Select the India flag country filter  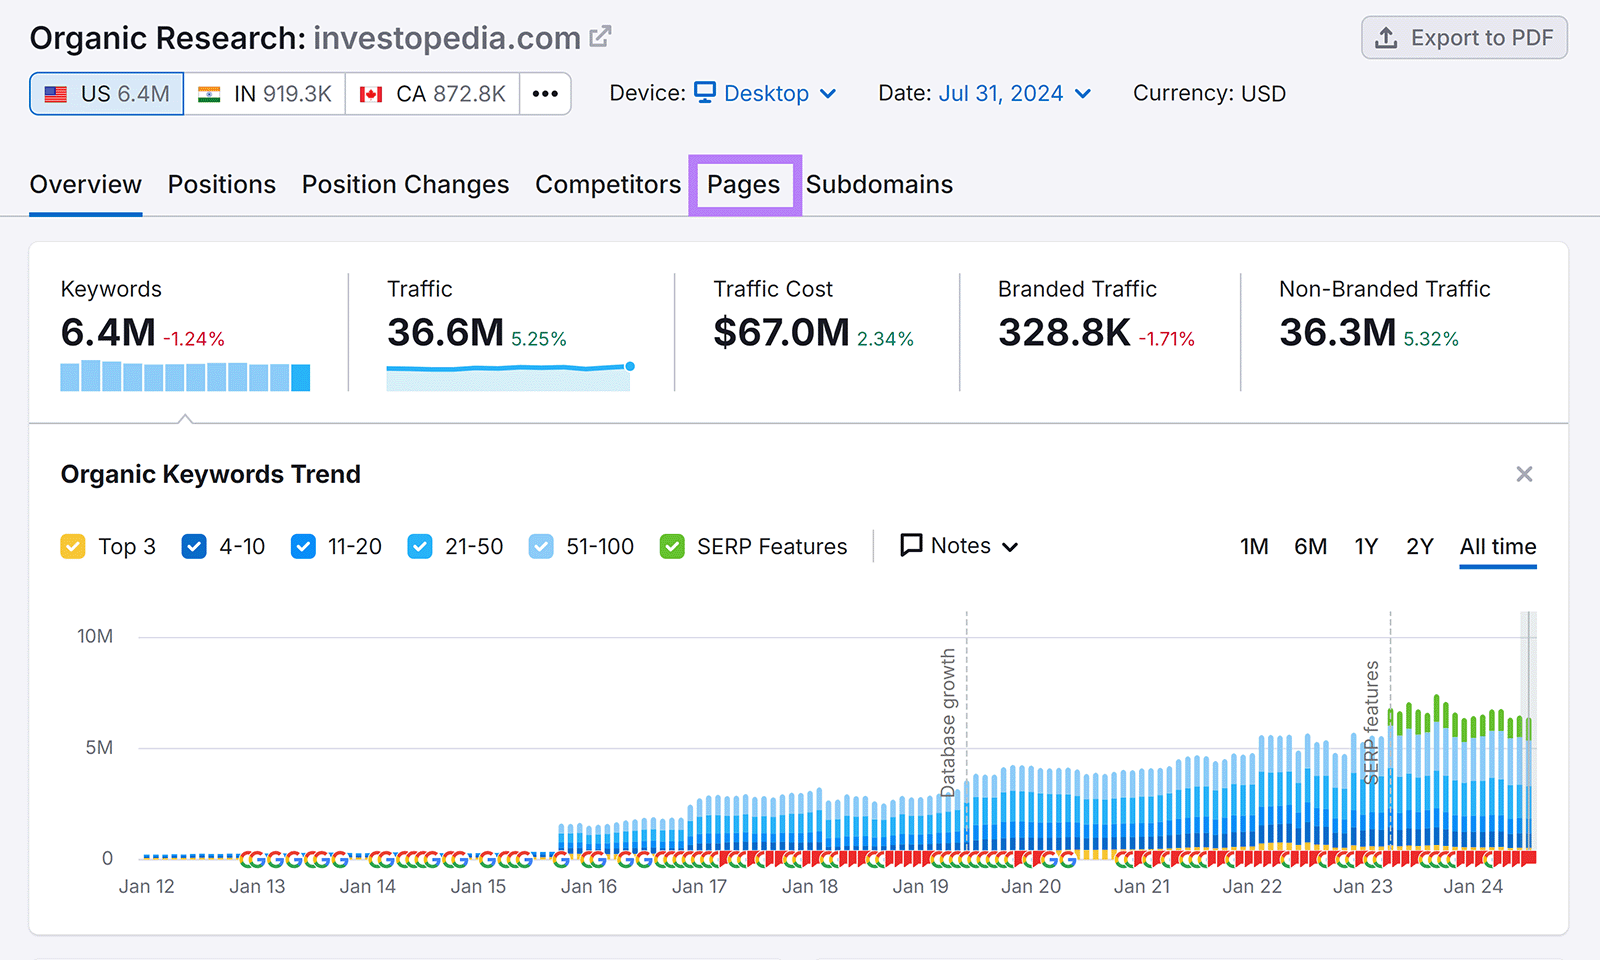[x=207, y=93]
